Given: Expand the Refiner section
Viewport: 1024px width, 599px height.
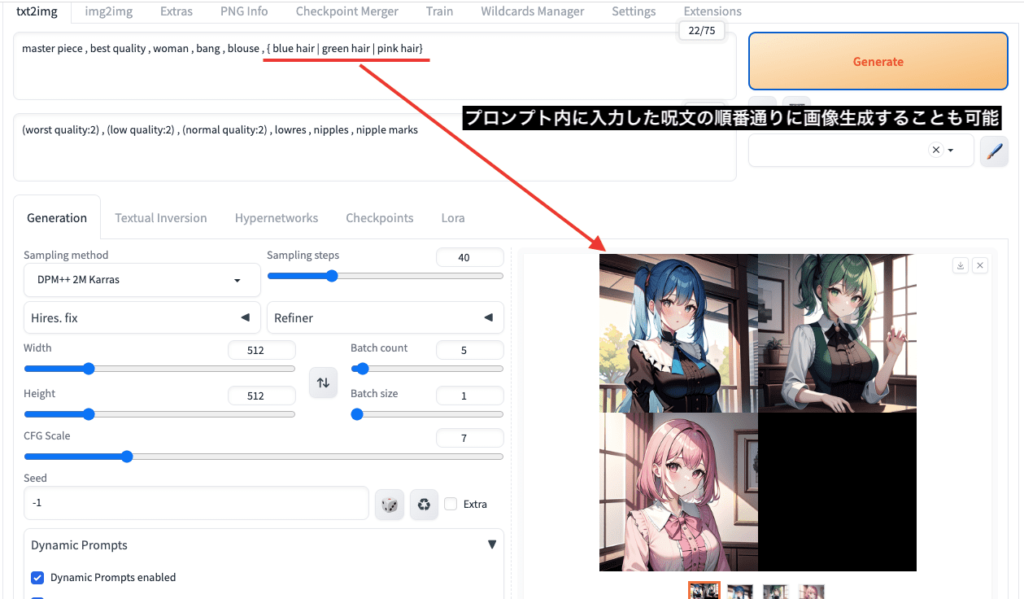Looking at the screenshot, I should (385, 318).
